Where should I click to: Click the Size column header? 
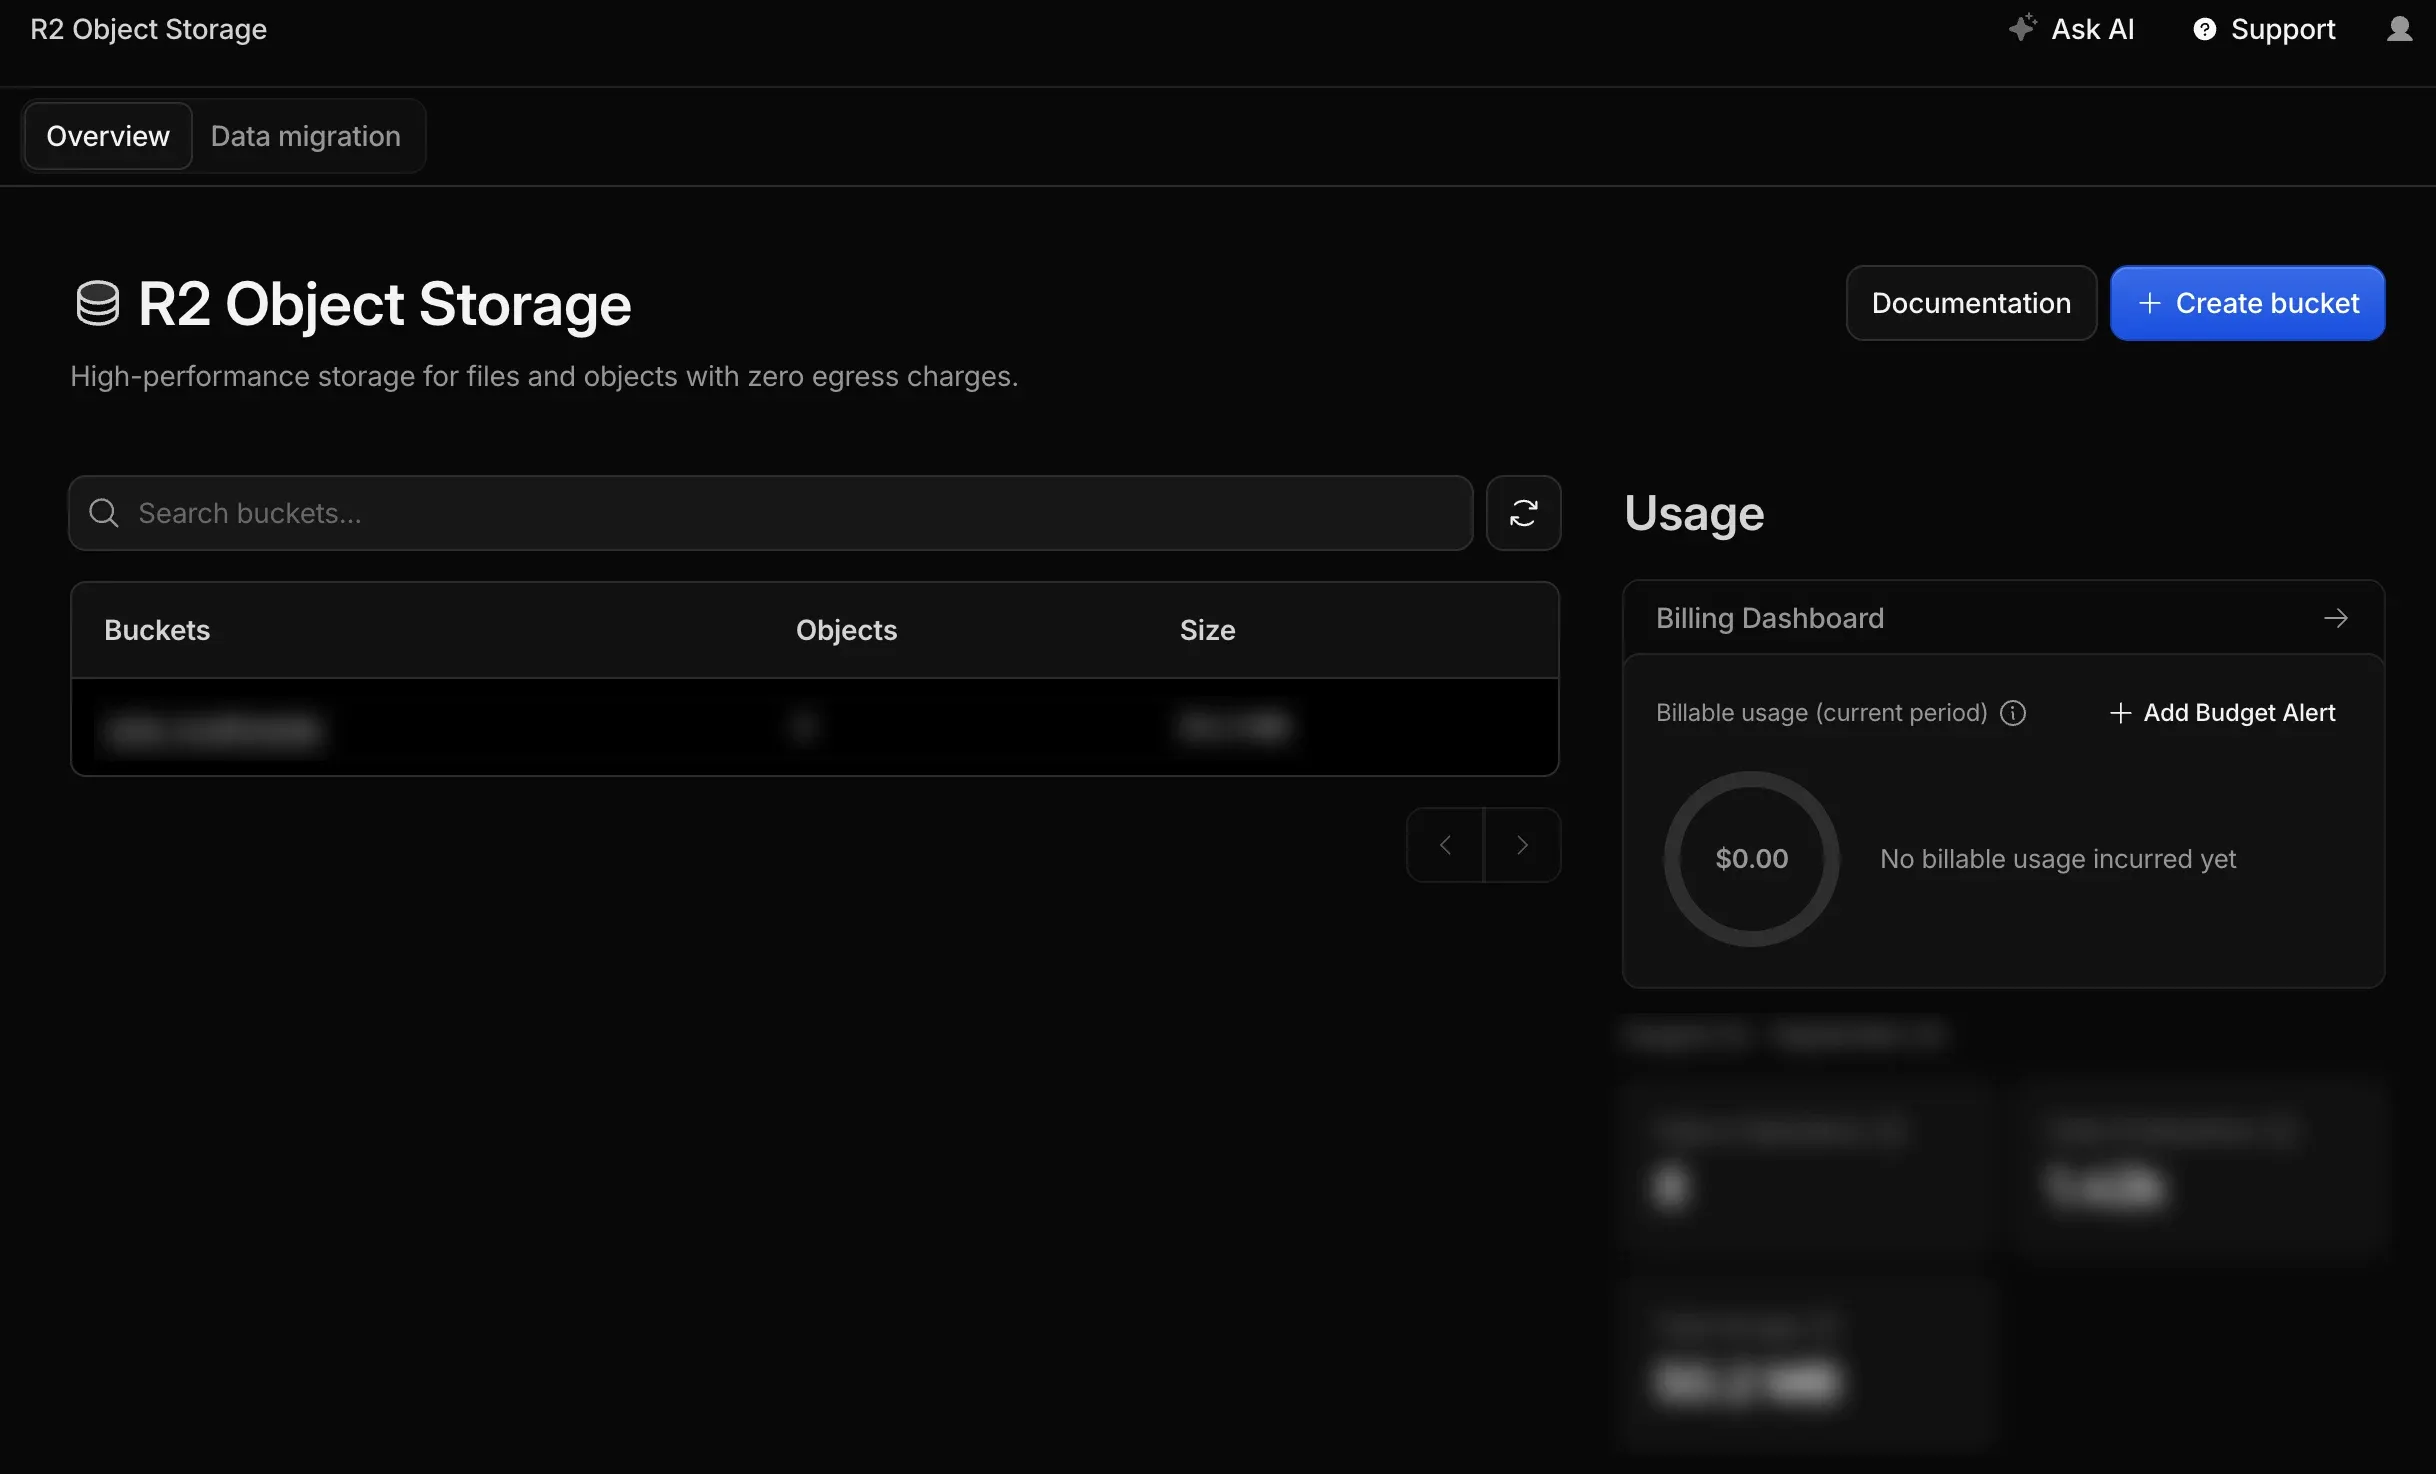[x=1207, y=630]
